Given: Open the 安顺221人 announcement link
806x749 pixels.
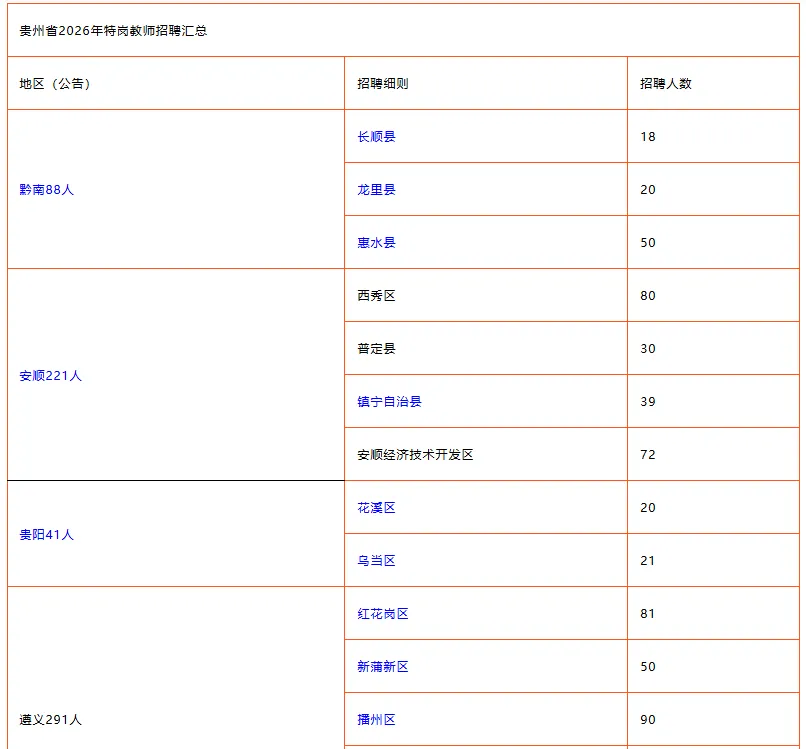Looking at the screenshot, I should tap(51, 376).
